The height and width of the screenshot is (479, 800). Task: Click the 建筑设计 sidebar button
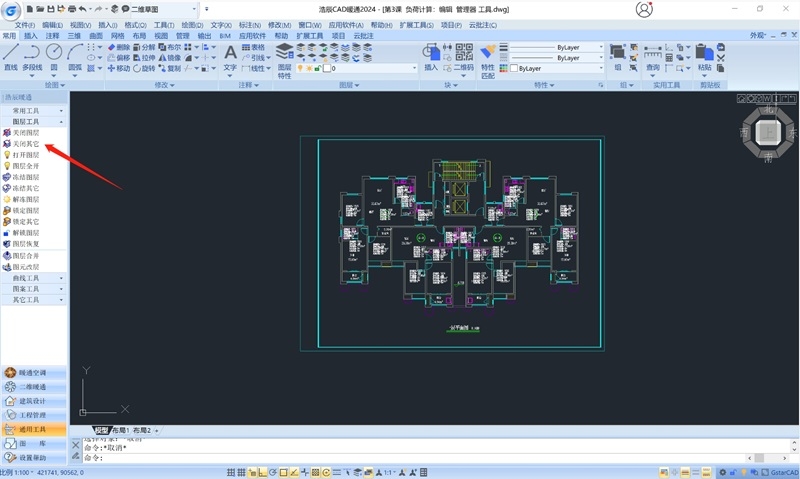click(x=33, y=401)
